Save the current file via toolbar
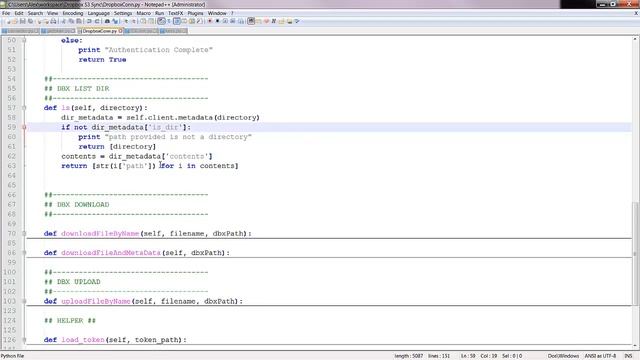 (x=22, y=21)
